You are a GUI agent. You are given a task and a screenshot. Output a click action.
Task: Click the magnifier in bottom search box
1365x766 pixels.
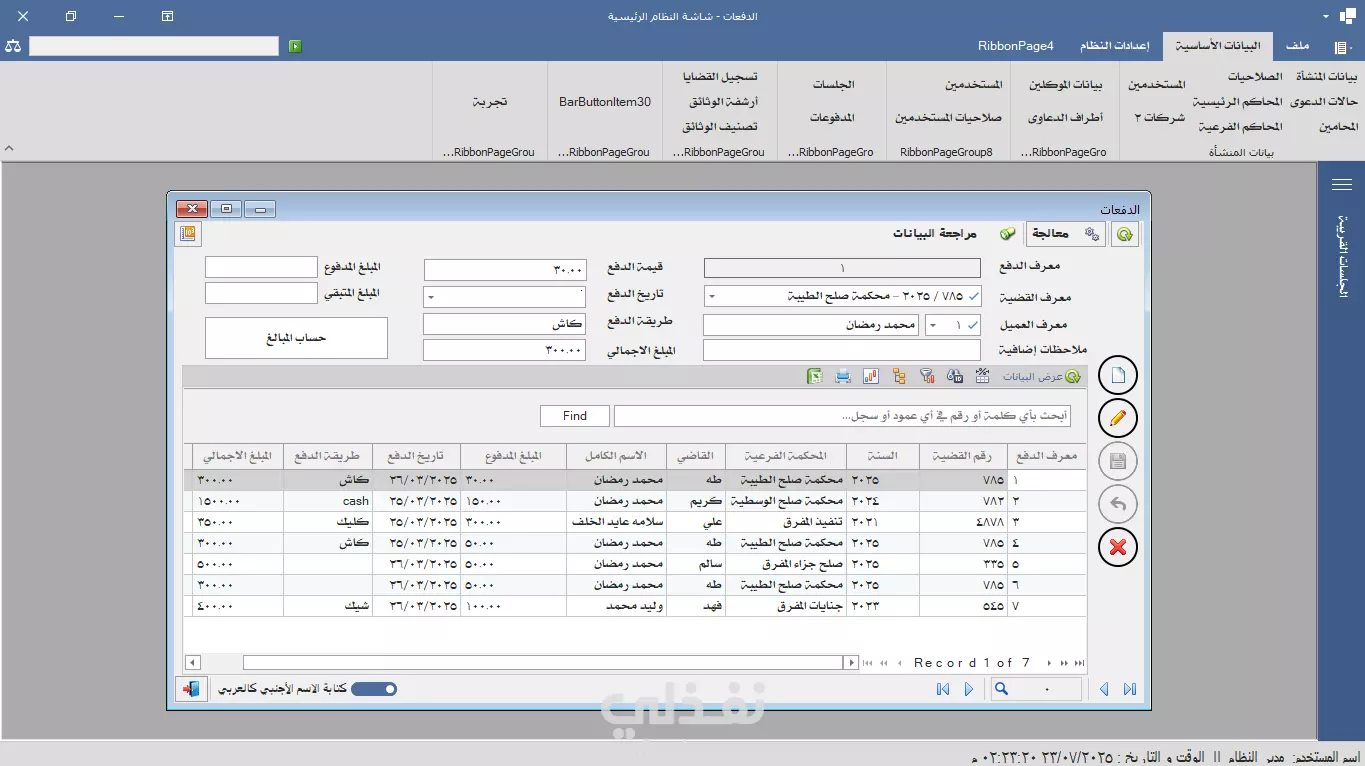(x=1001, y=689)
